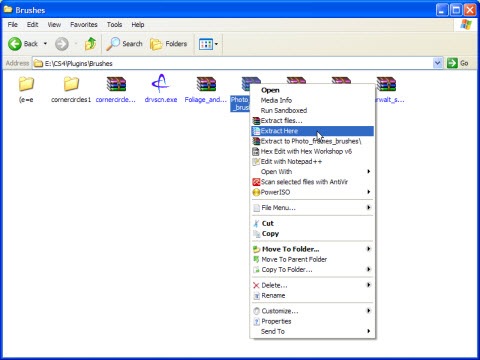Click the Properties icon in menu

(x=256, y=321)
